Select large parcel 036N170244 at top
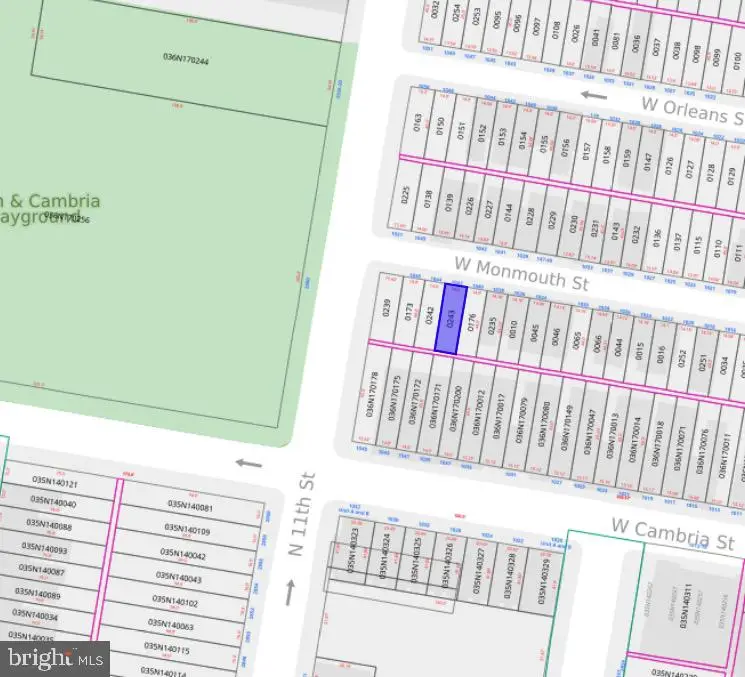This screenshot has width=745, height=677. [188, 57]
